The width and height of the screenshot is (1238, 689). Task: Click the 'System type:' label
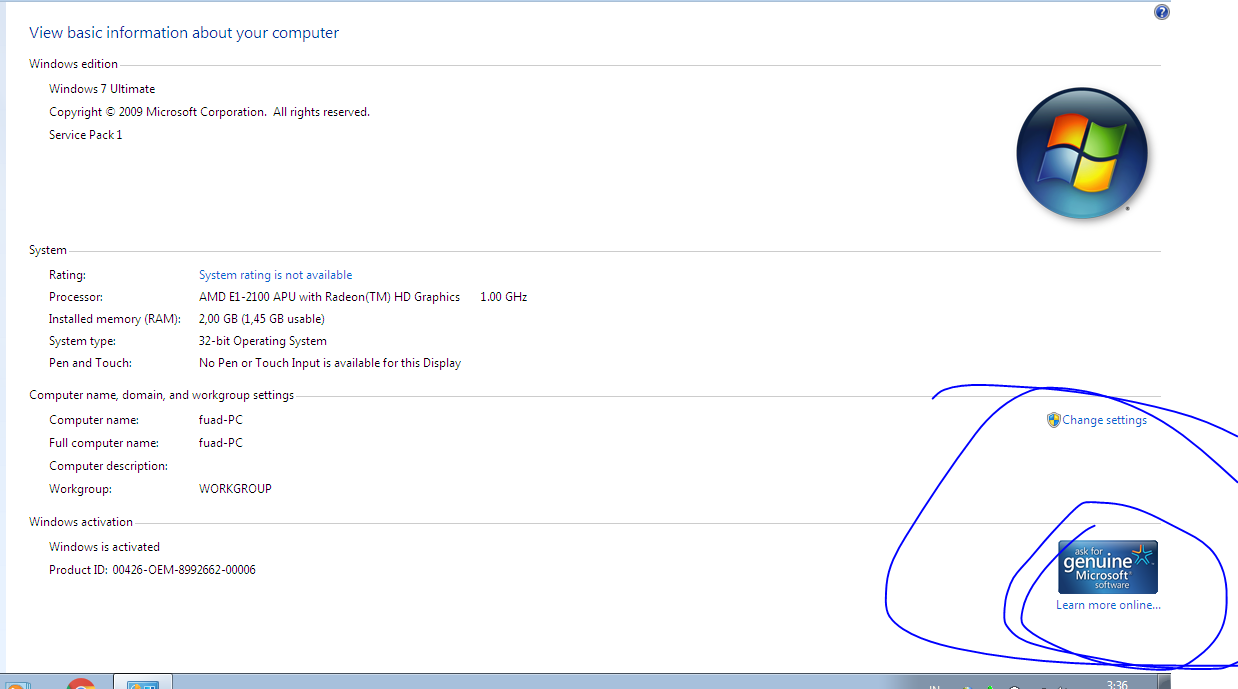pyautogui.click(x=80, y=341)
